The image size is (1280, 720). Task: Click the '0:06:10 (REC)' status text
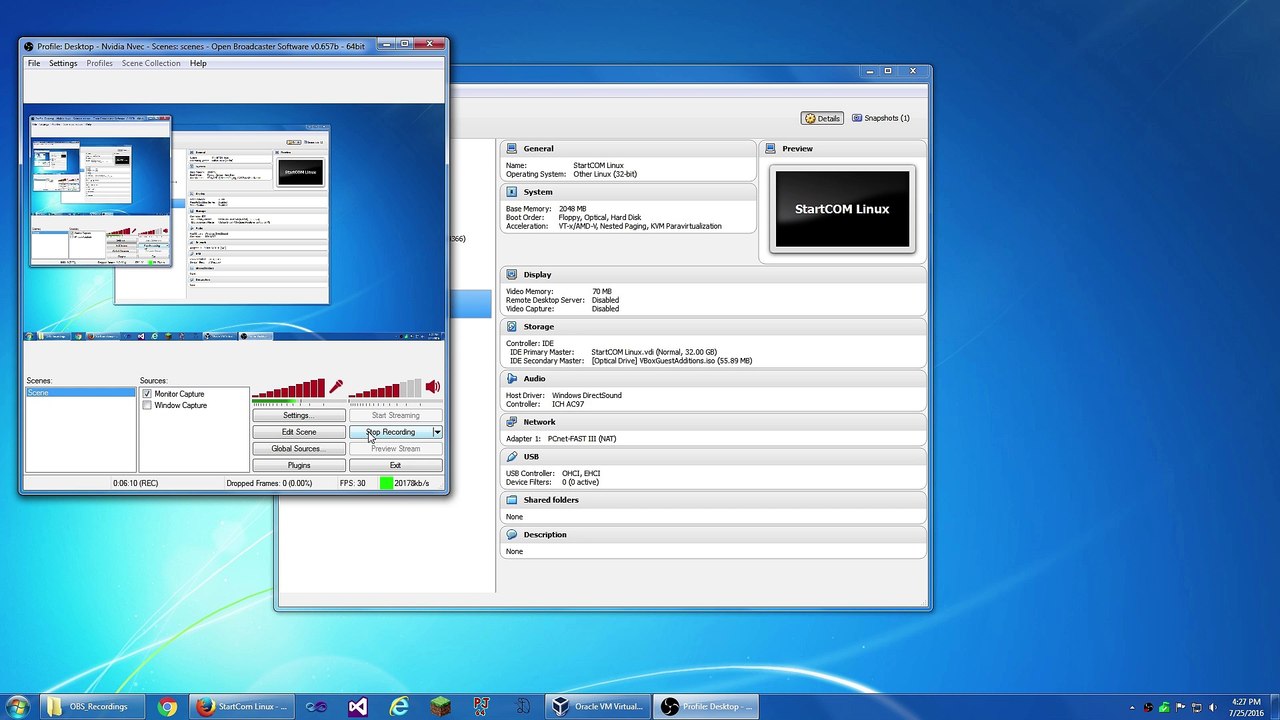pos(135,483)
